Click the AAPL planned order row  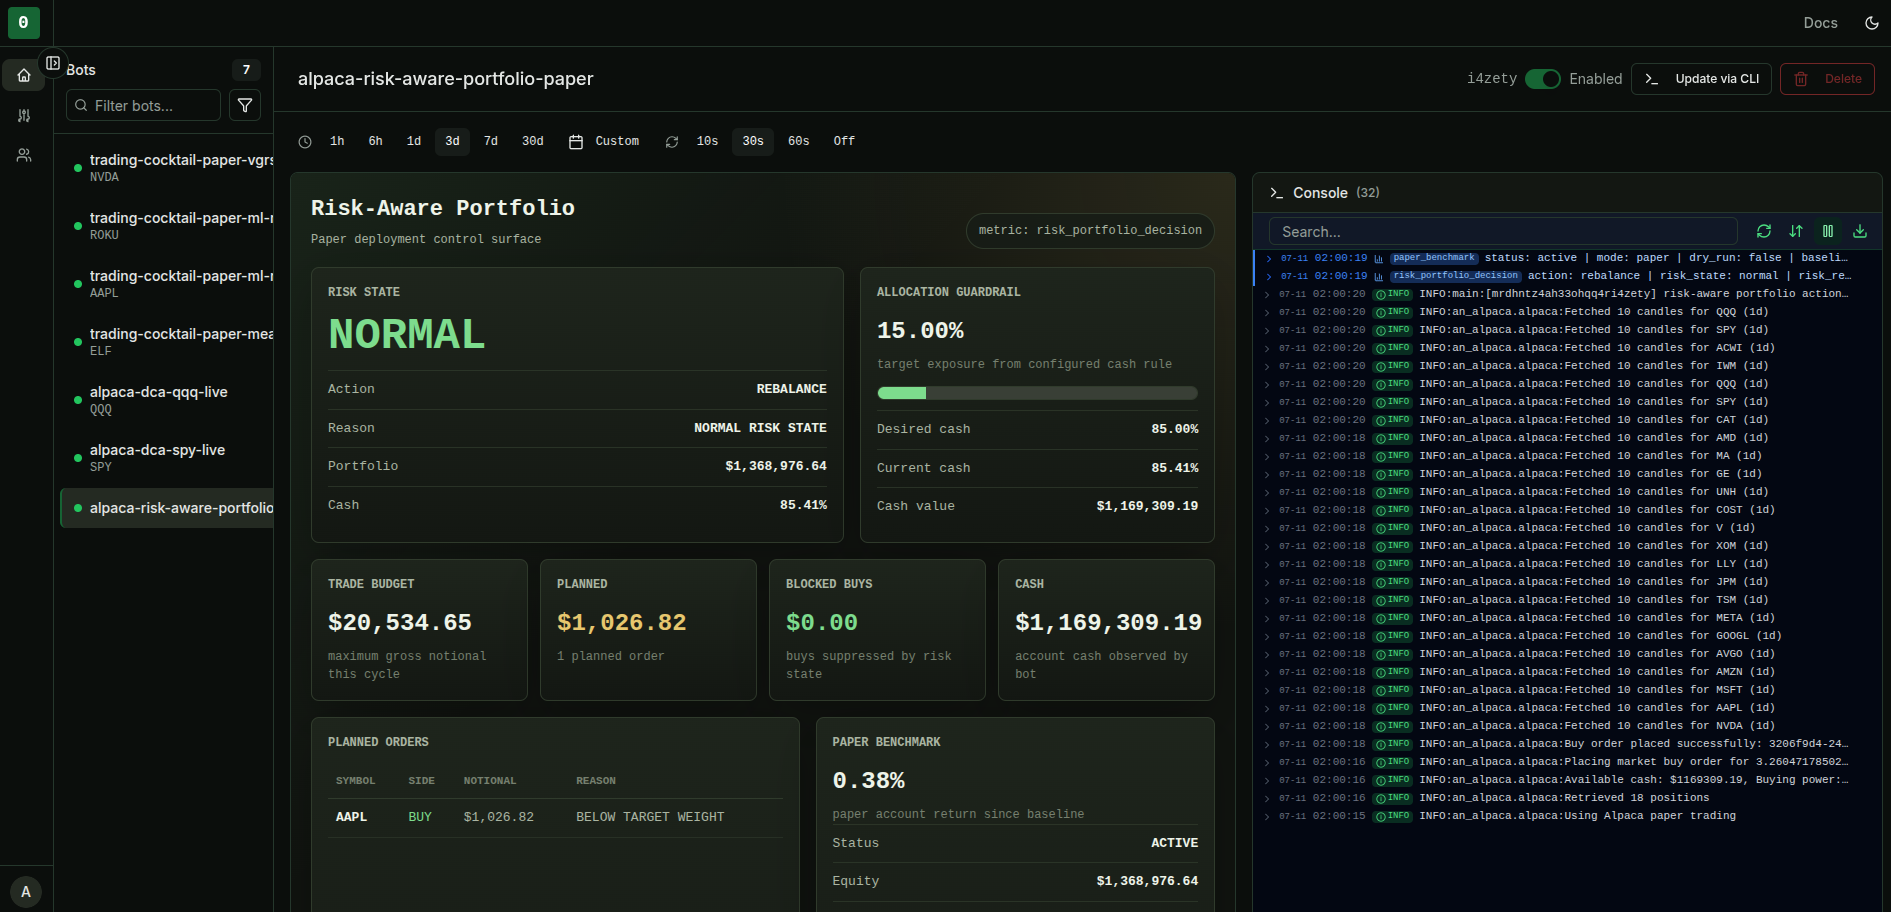click(x=555, y=817)
